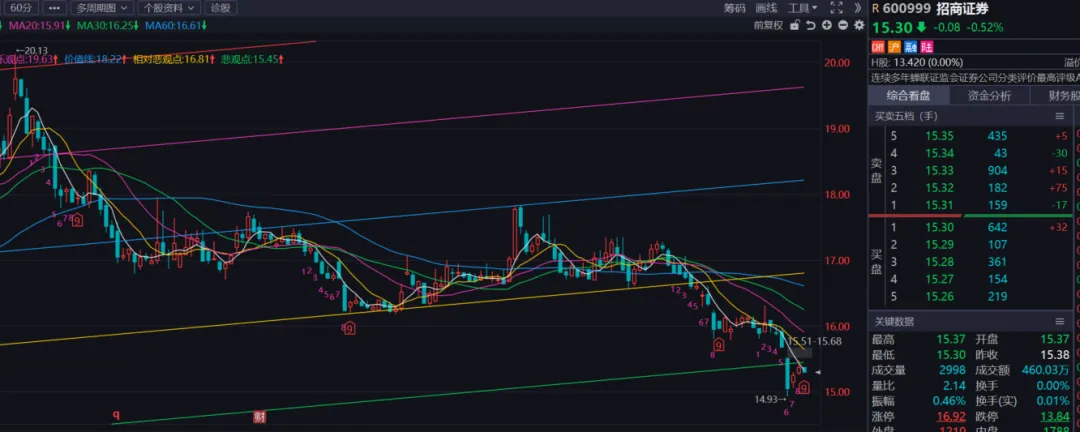The width and height of the screenshot is (1080, 432).
Task: Click the MA30:16.25 indicator label
Action: coord(107,25)
